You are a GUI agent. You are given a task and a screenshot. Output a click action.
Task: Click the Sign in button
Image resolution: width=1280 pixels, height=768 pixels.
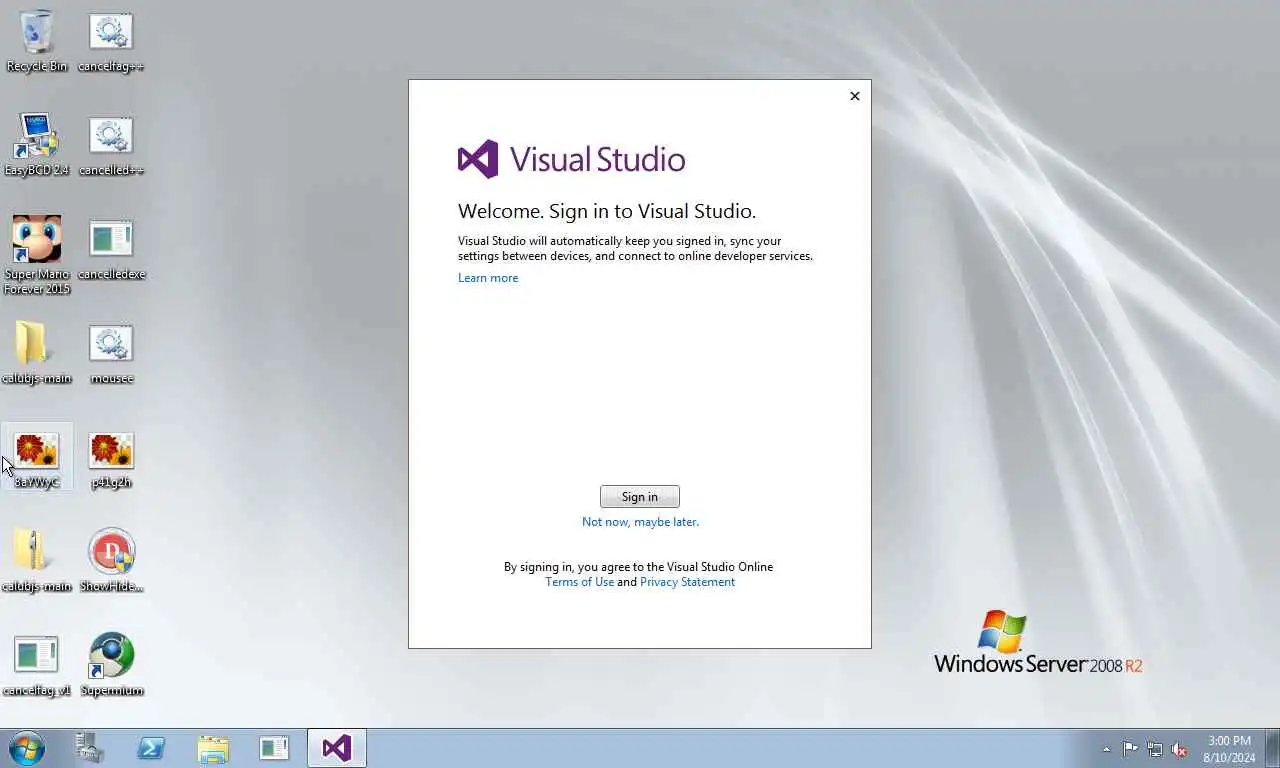point(640,497)
